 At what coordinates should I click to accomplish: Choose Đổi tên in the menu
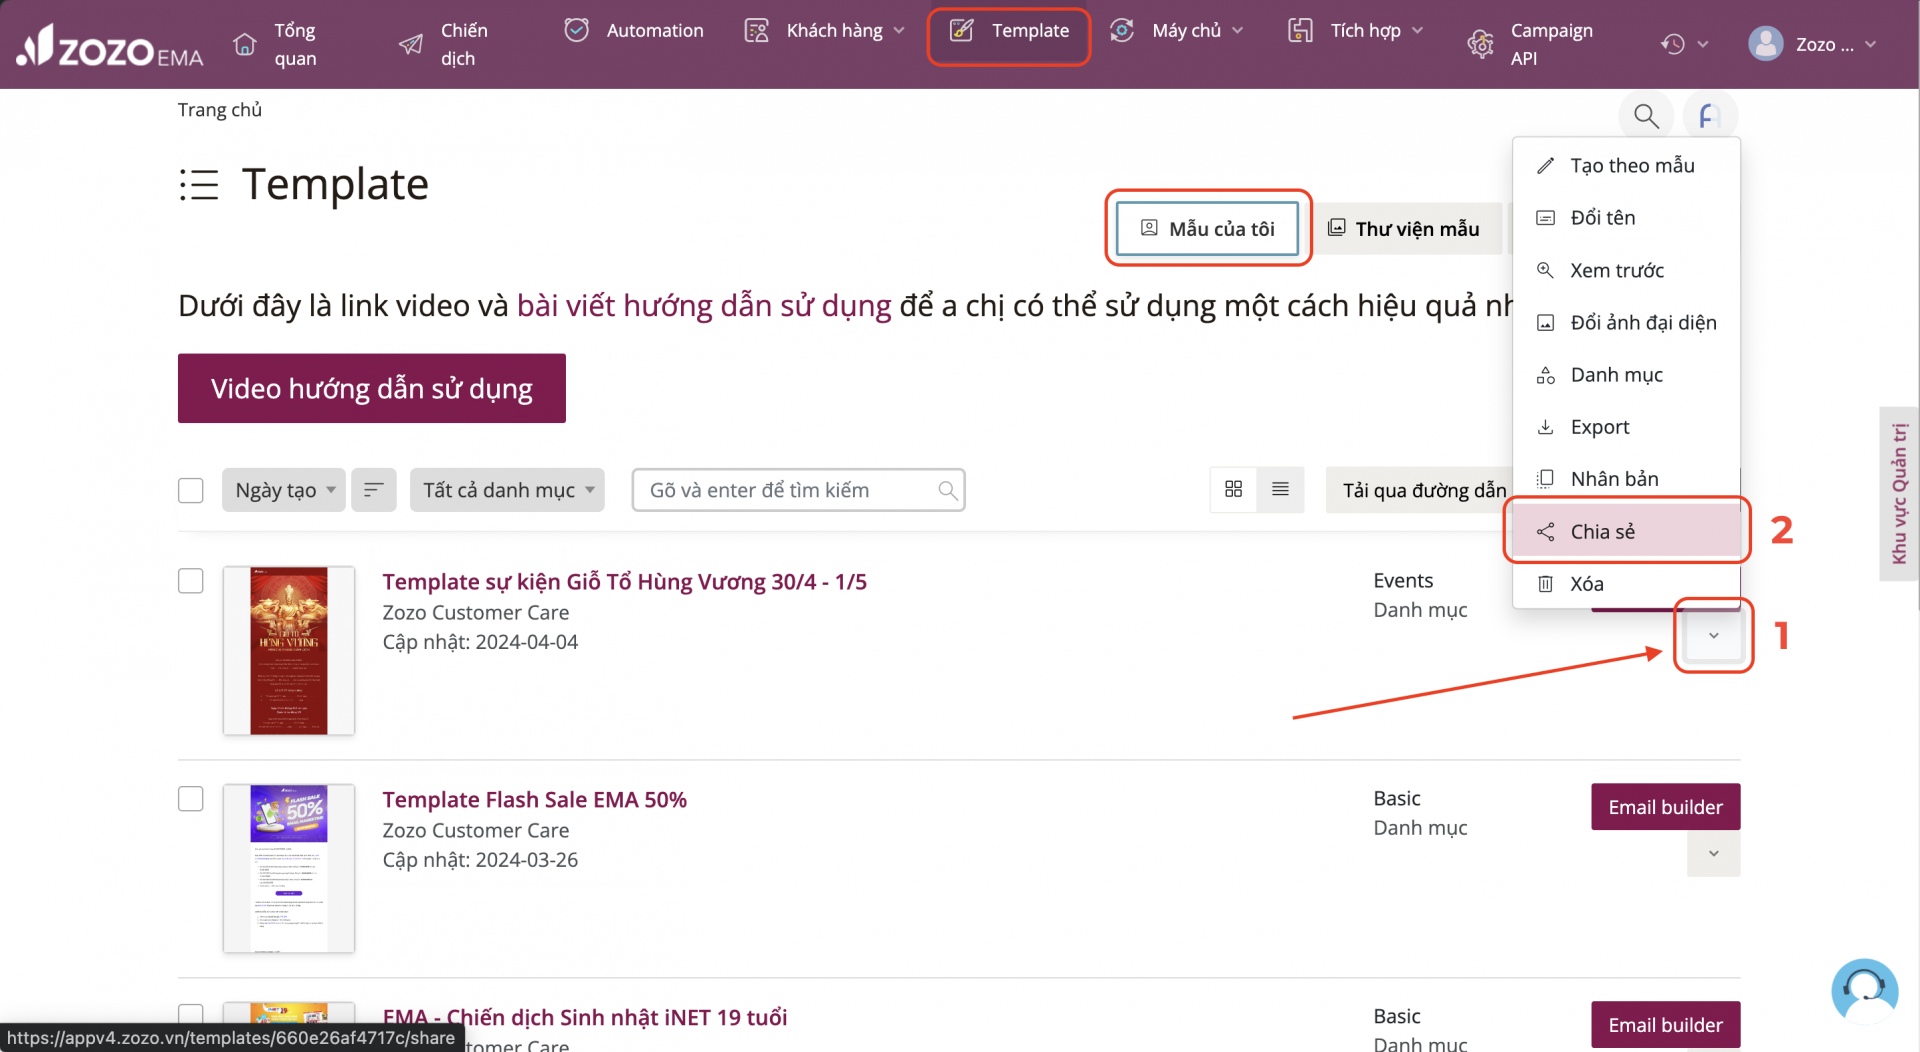tap(1626, 218)
